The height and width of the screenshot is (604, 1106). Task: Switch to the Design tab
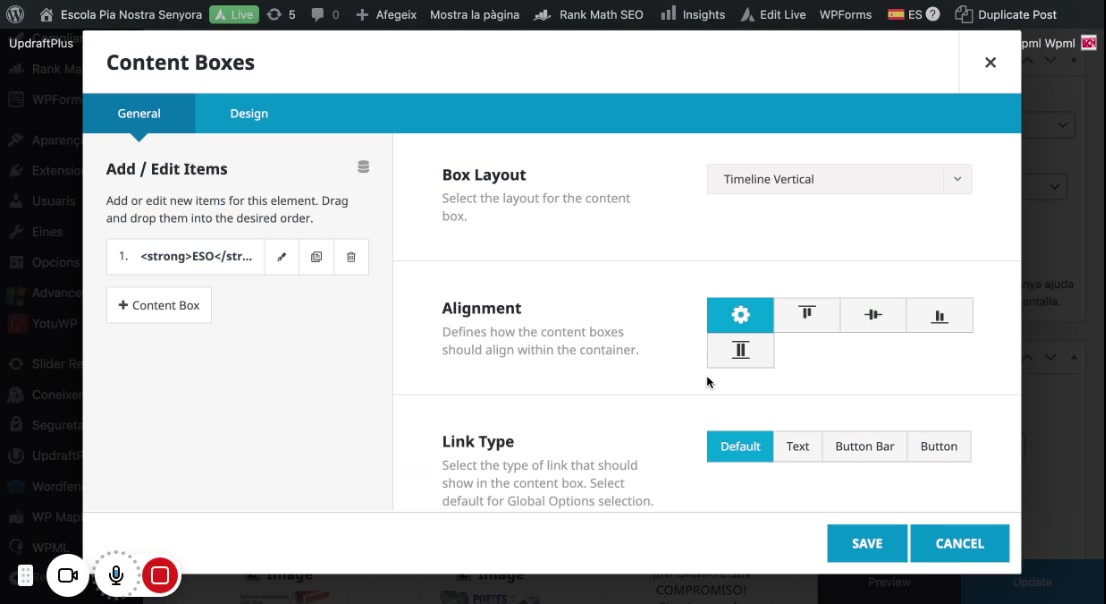click(x=249, y=114)
